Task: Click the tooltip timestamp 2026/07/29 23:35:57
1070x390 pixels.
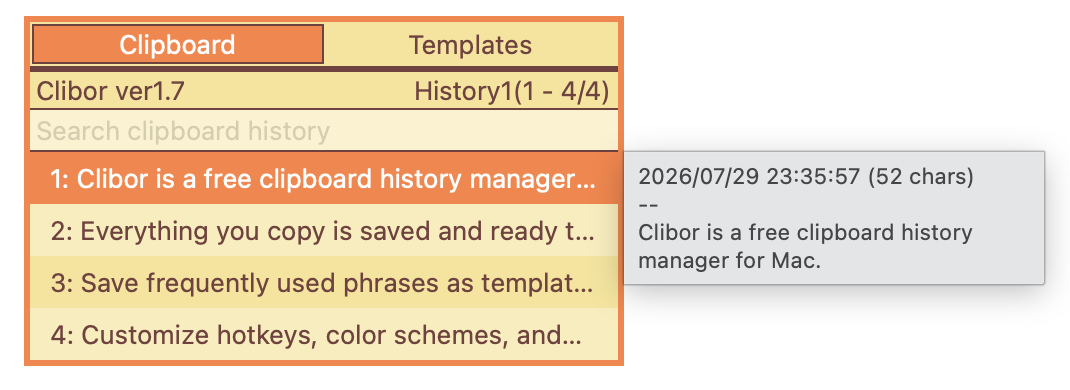Action: tap(751, 177)
